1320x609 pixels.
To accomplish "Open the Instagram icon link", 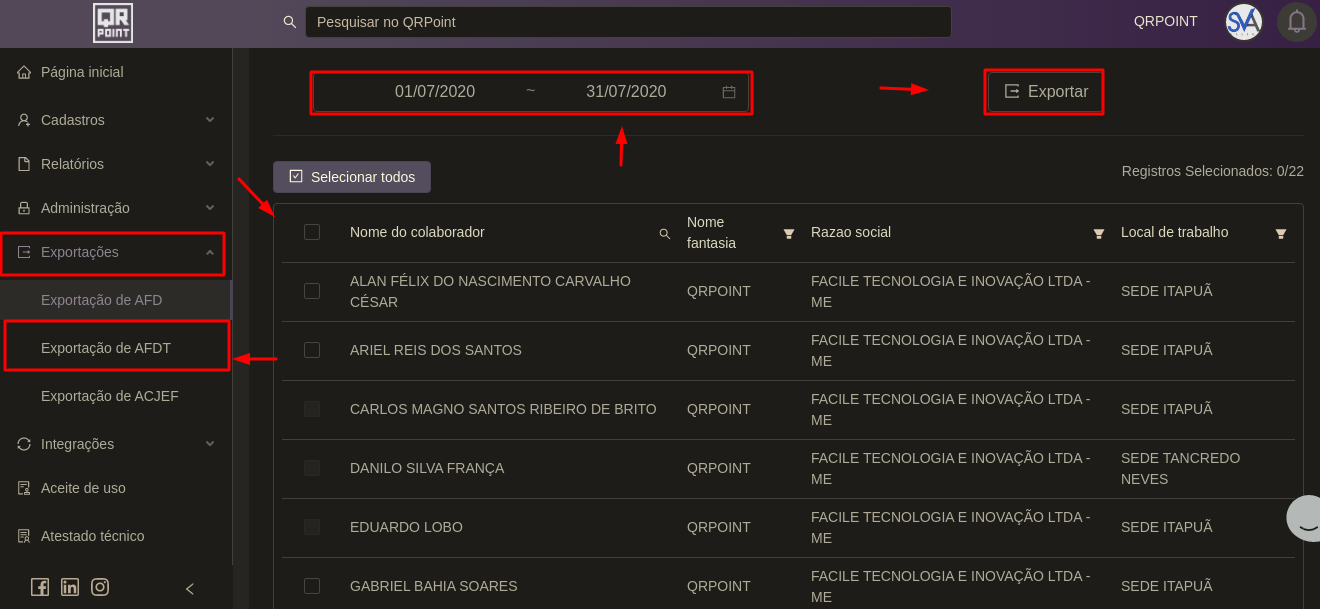I will (100, 587).
